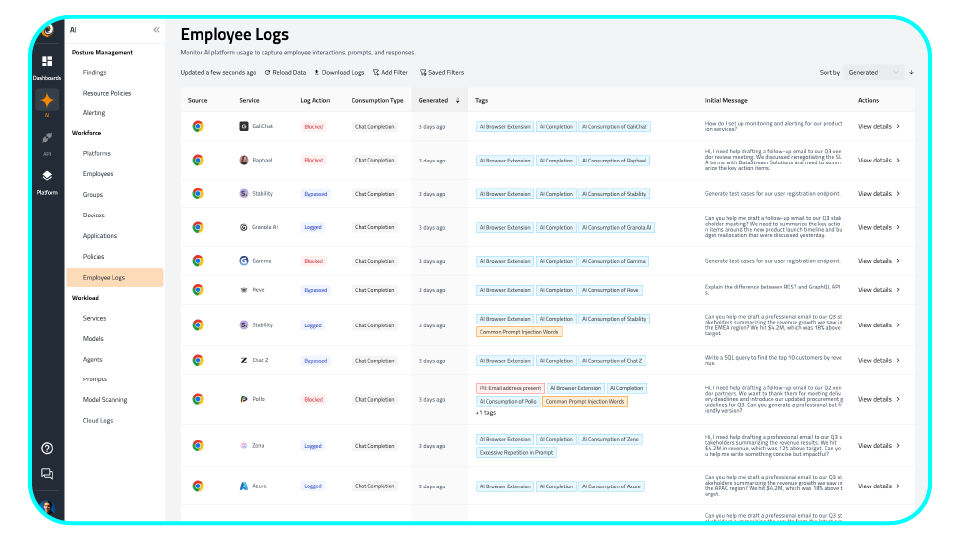Click the Blocked badge in GaliChat row
Screen dimensions: 960x540
point(313,127)
